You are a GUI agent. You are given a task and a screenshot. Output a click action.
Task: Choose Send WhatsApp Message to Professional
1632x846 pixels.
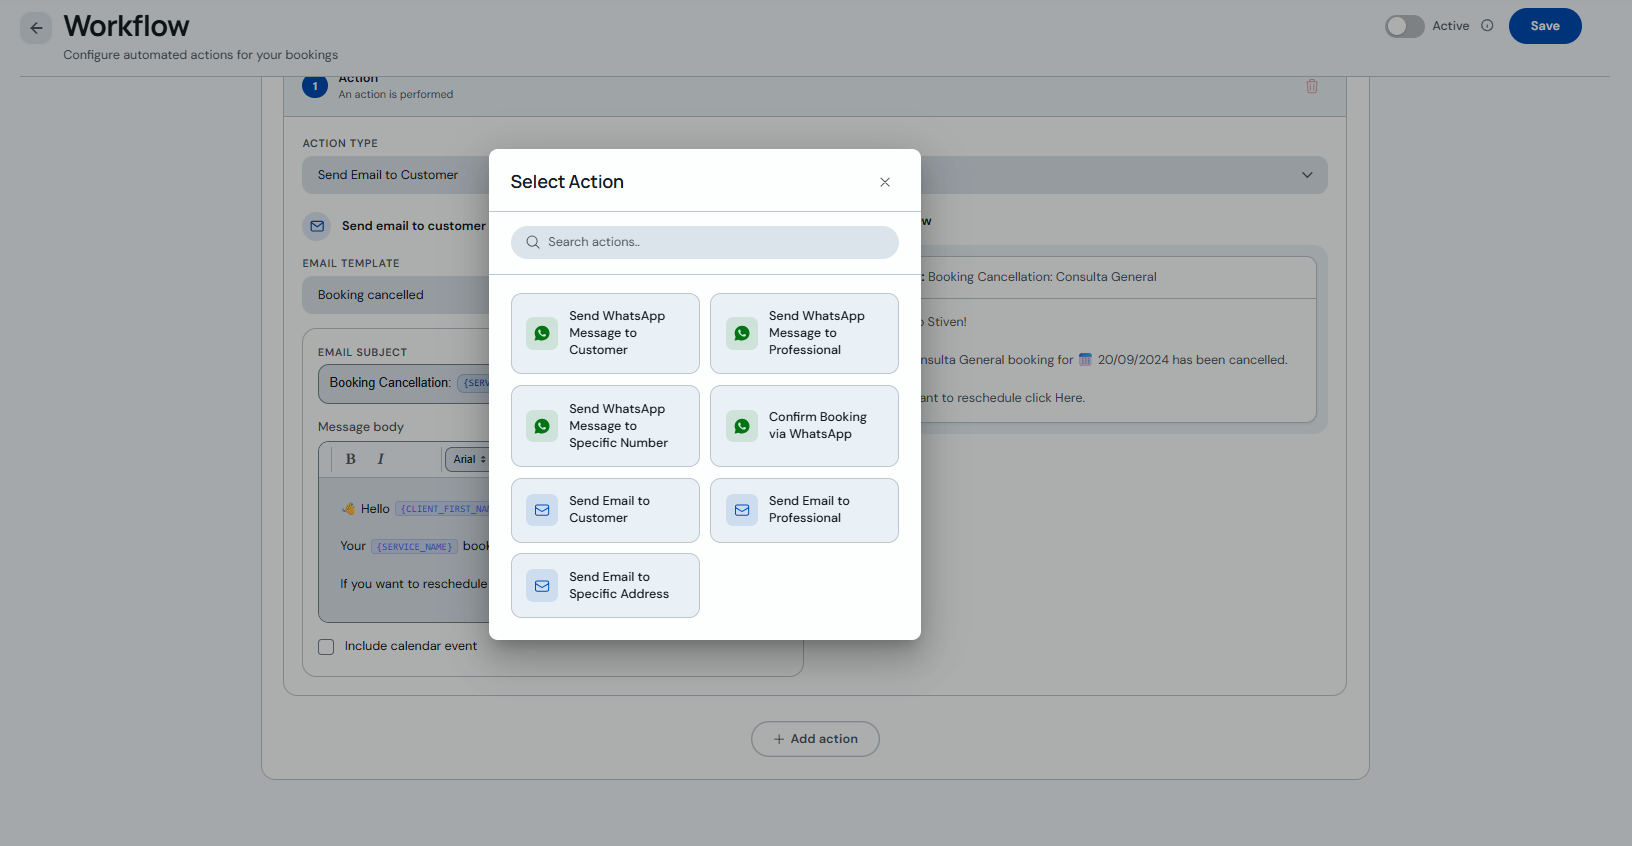pos(804,333)
